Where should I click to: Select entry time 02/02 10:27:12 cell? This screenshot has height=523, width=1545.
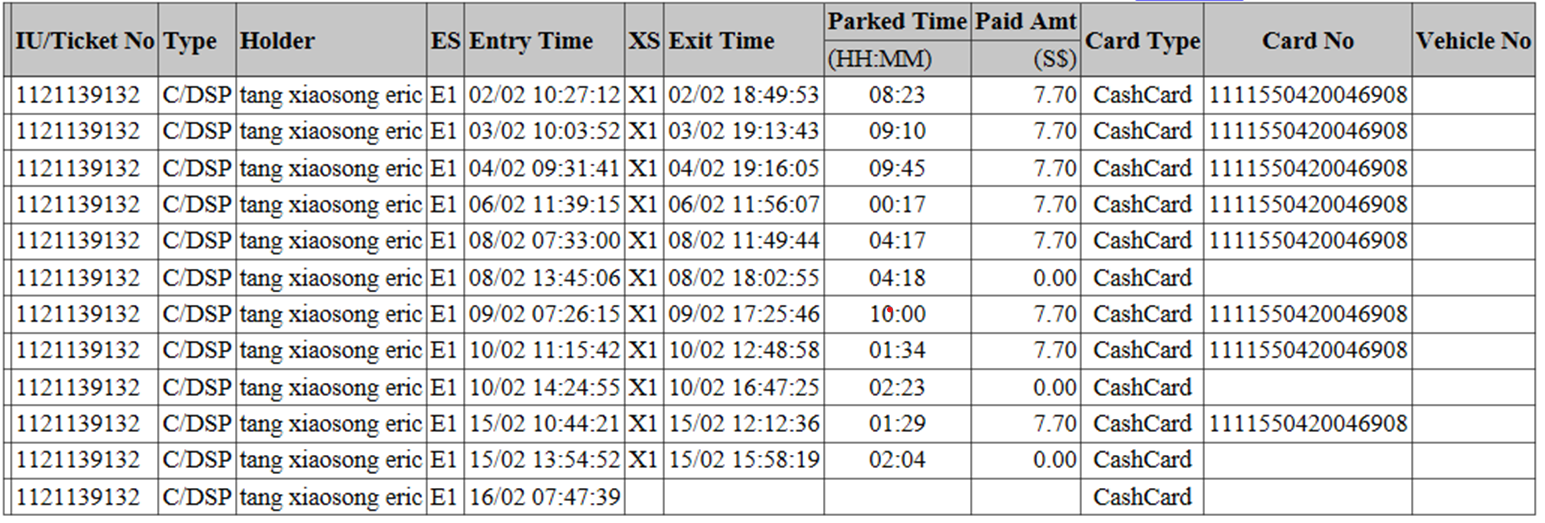(x=545, y=95)
